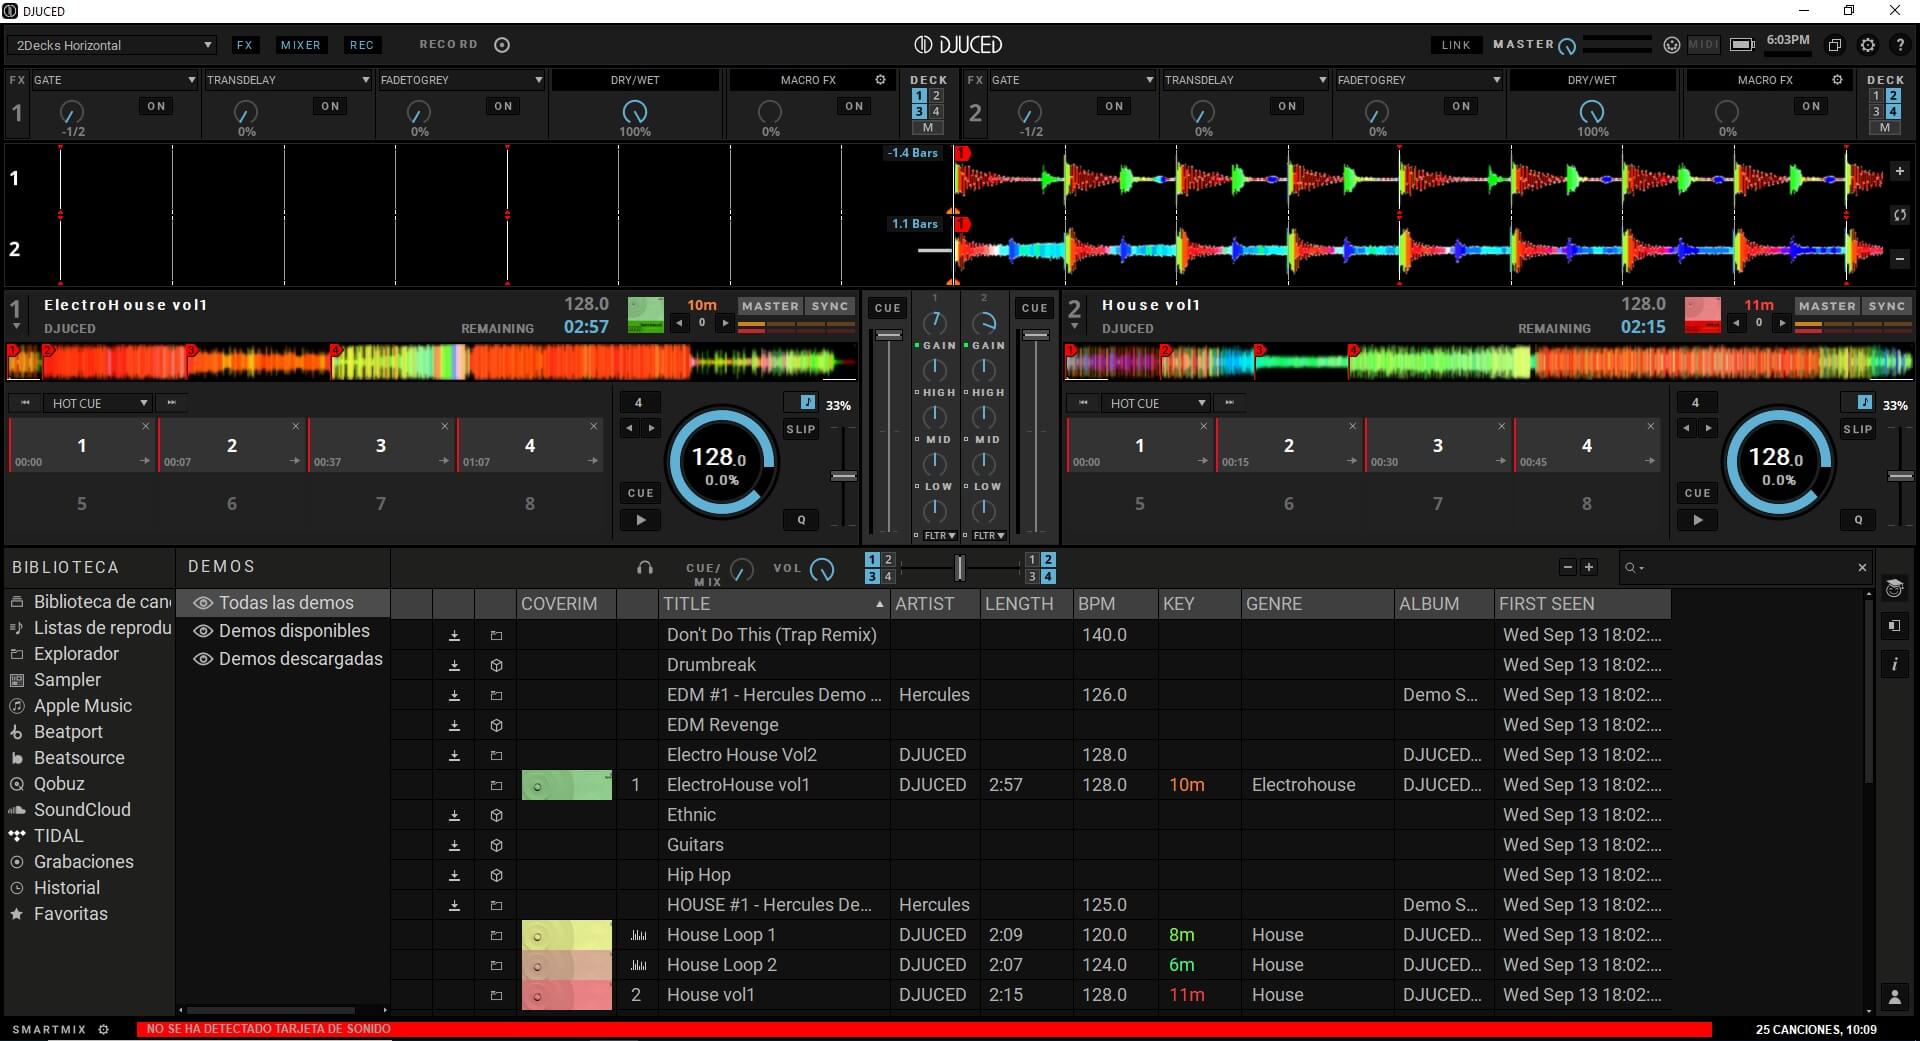Clear the search field with X

click(1862, 568)
